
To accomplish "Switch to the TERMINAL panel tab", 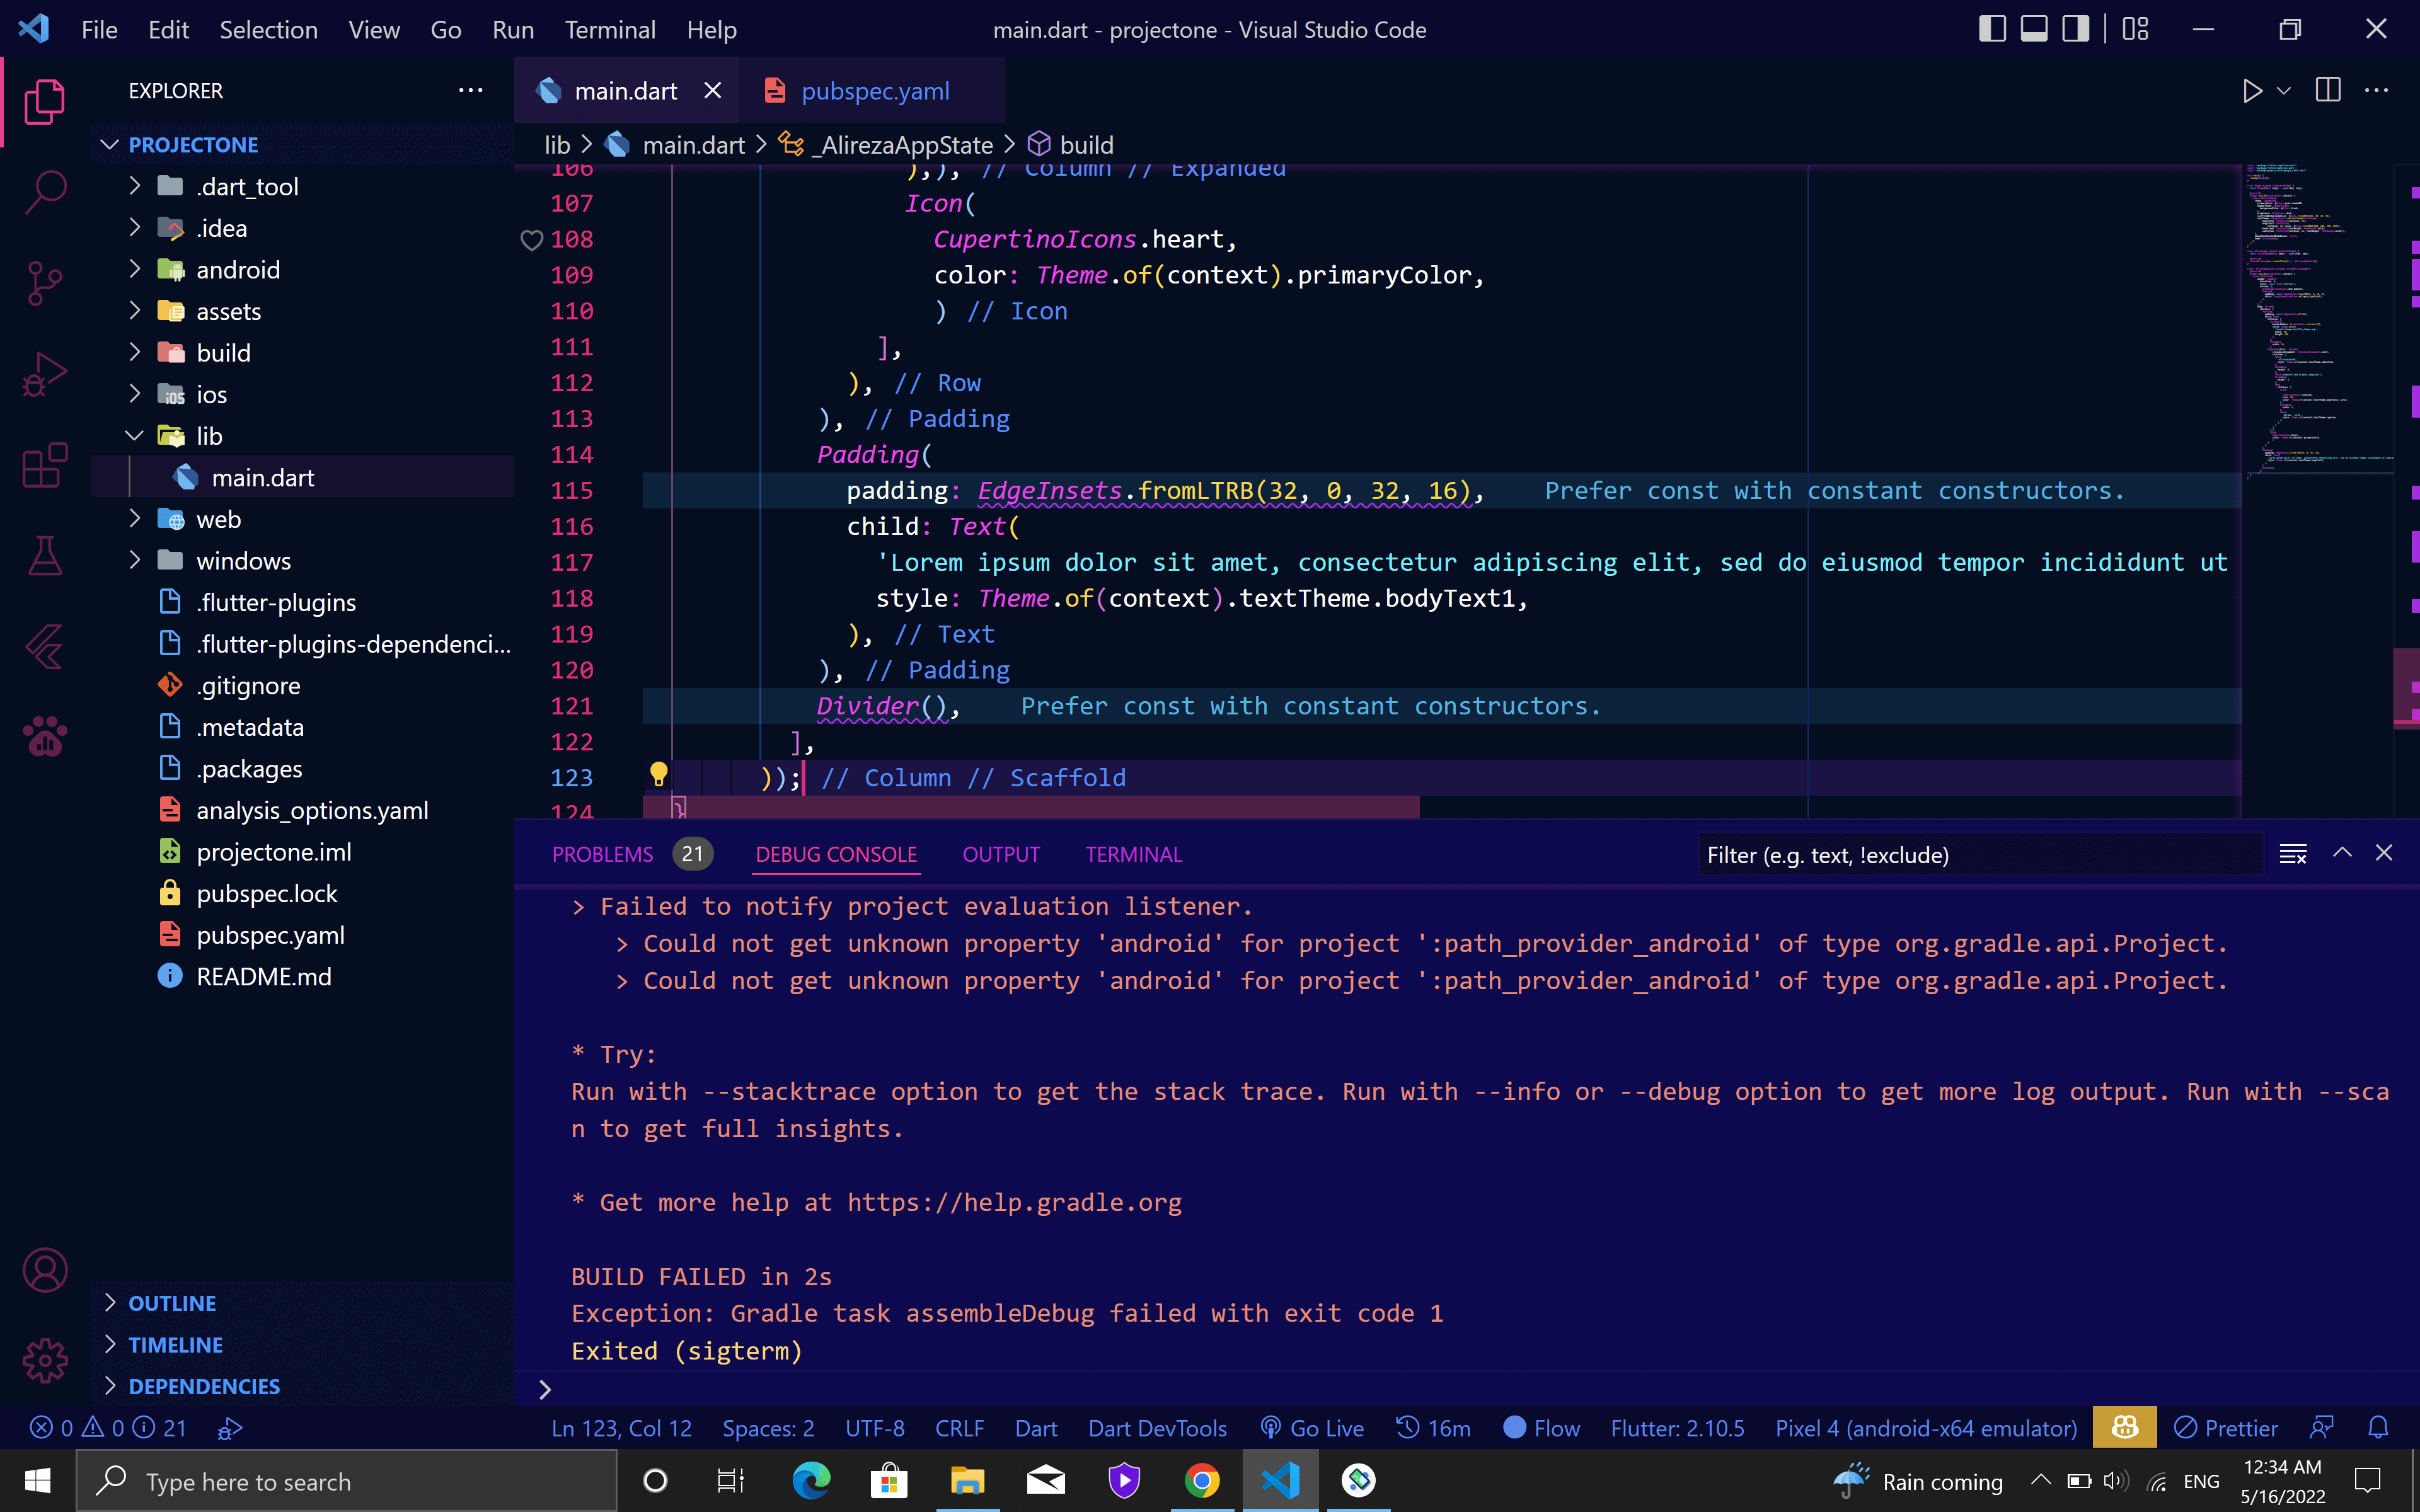I will [1134, 855].
